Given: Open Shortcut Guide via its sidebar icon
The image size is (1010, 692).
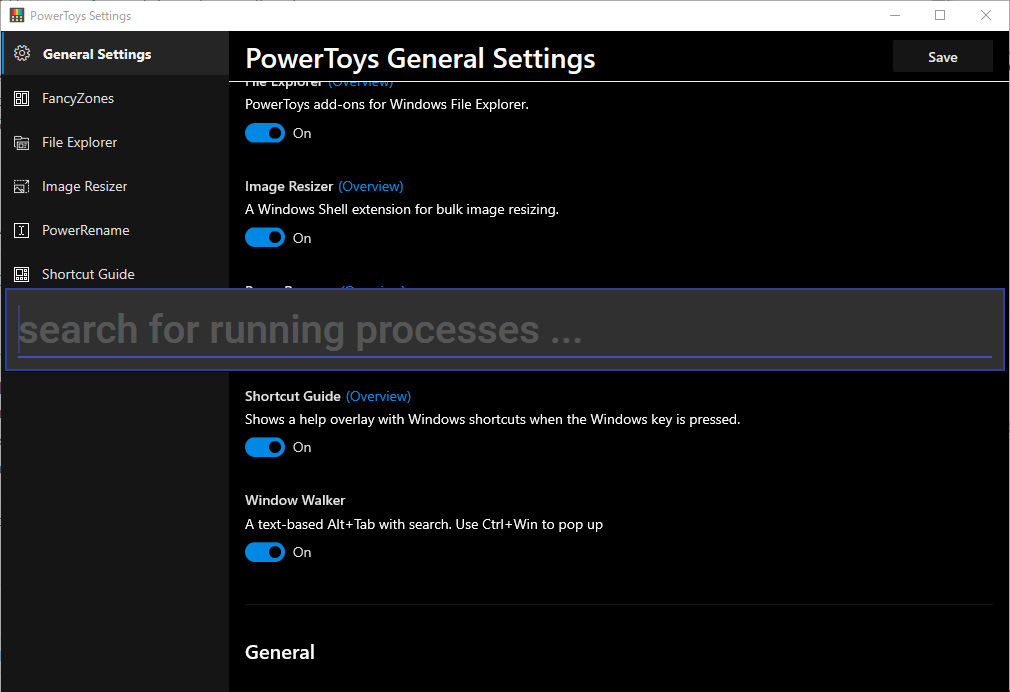Looking at the screenshot, I should point(22,274).
